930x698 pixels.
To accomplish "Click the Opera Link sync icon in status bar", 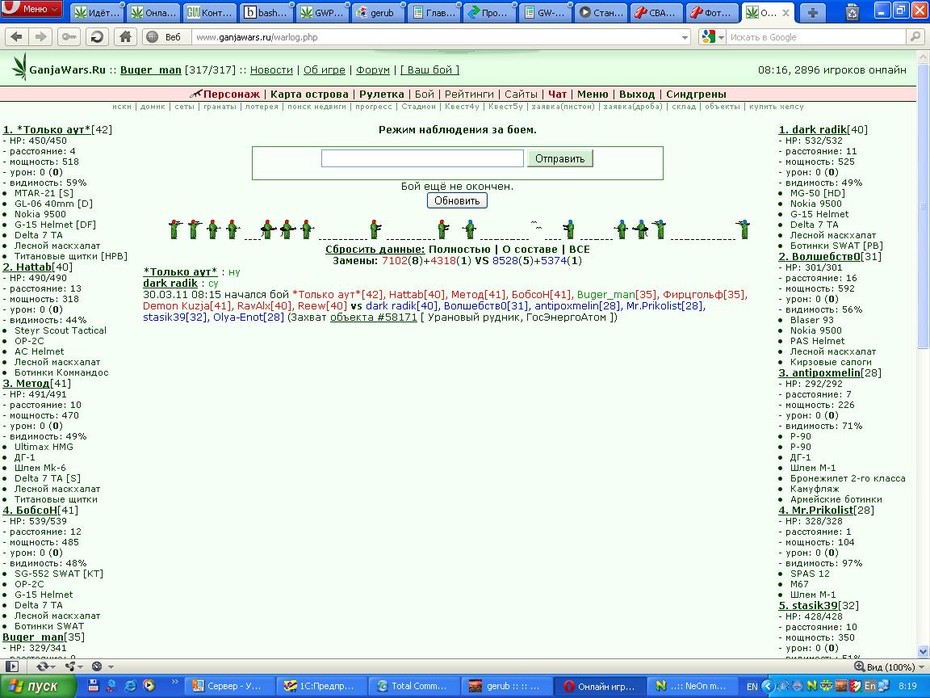I will [x=42, y=667].
